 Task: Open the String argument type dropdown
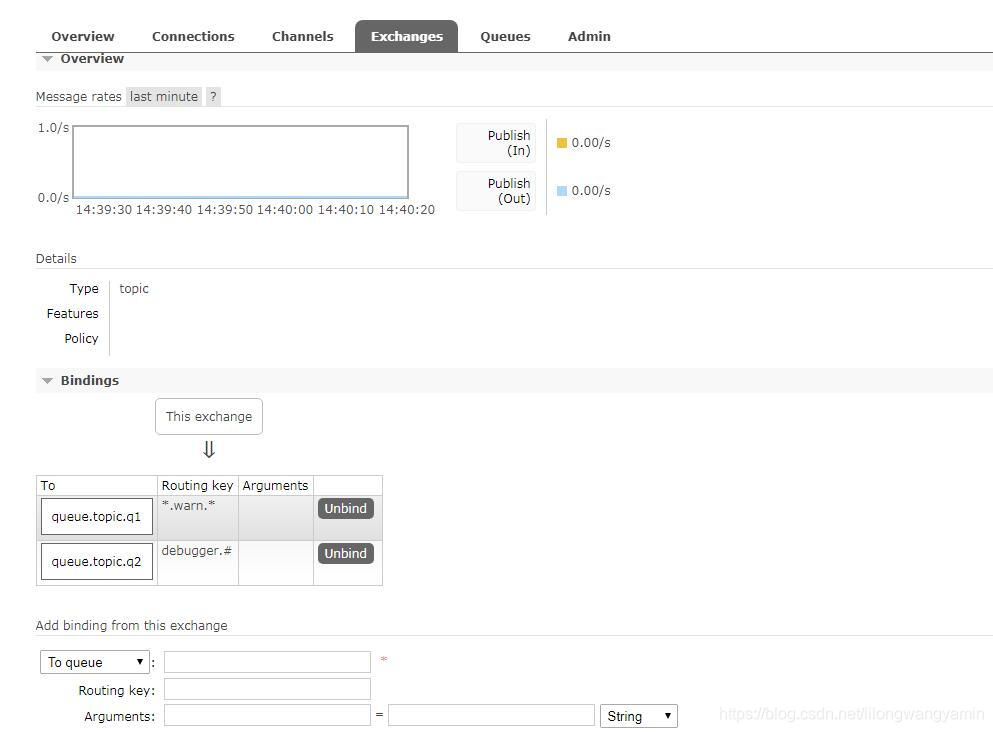pos(637,715)
